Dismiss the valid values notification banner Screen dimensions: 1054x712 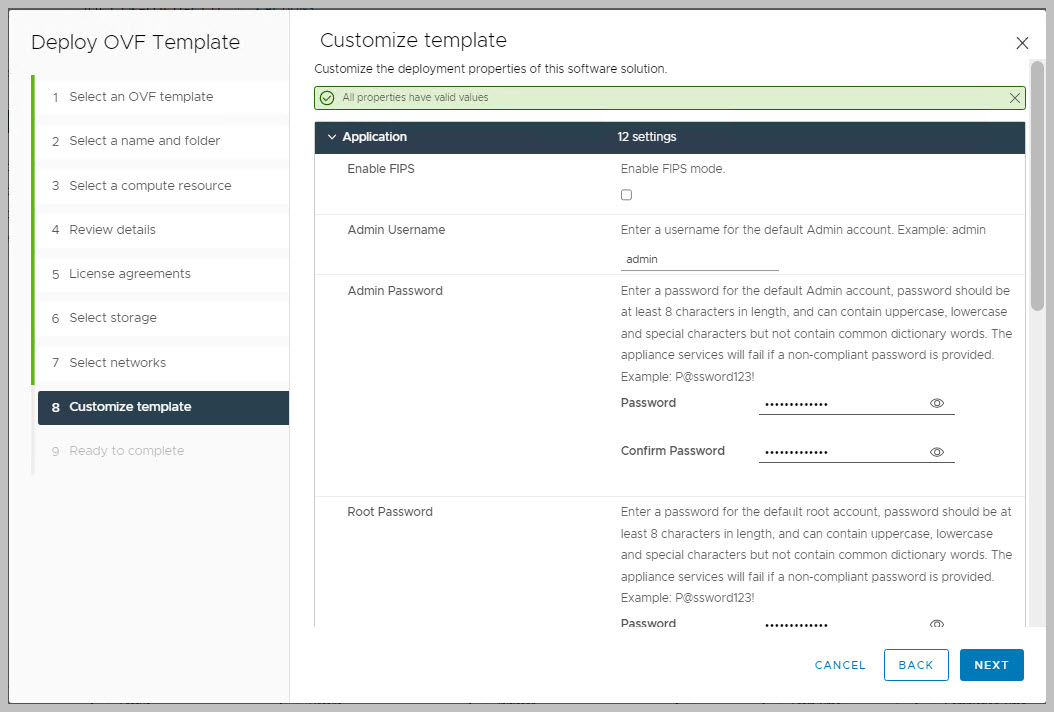pyautogui.click(x=1015, y=98)
